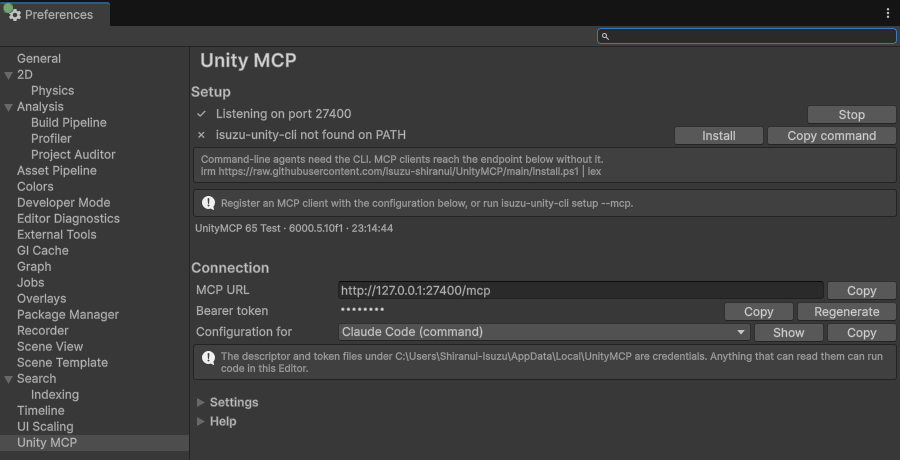Screen dimensions: 900x460
Task: Stop the MCP server listening
Action: point(851,115)
